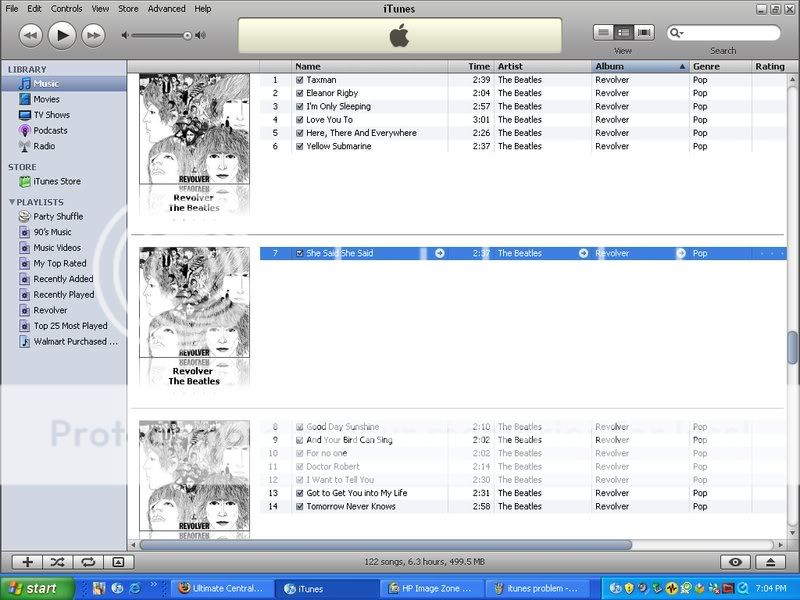Sort tracks by the Time column header
This screenshot has width=800, height=600.
pyautogui.click(x=471, y=66)
